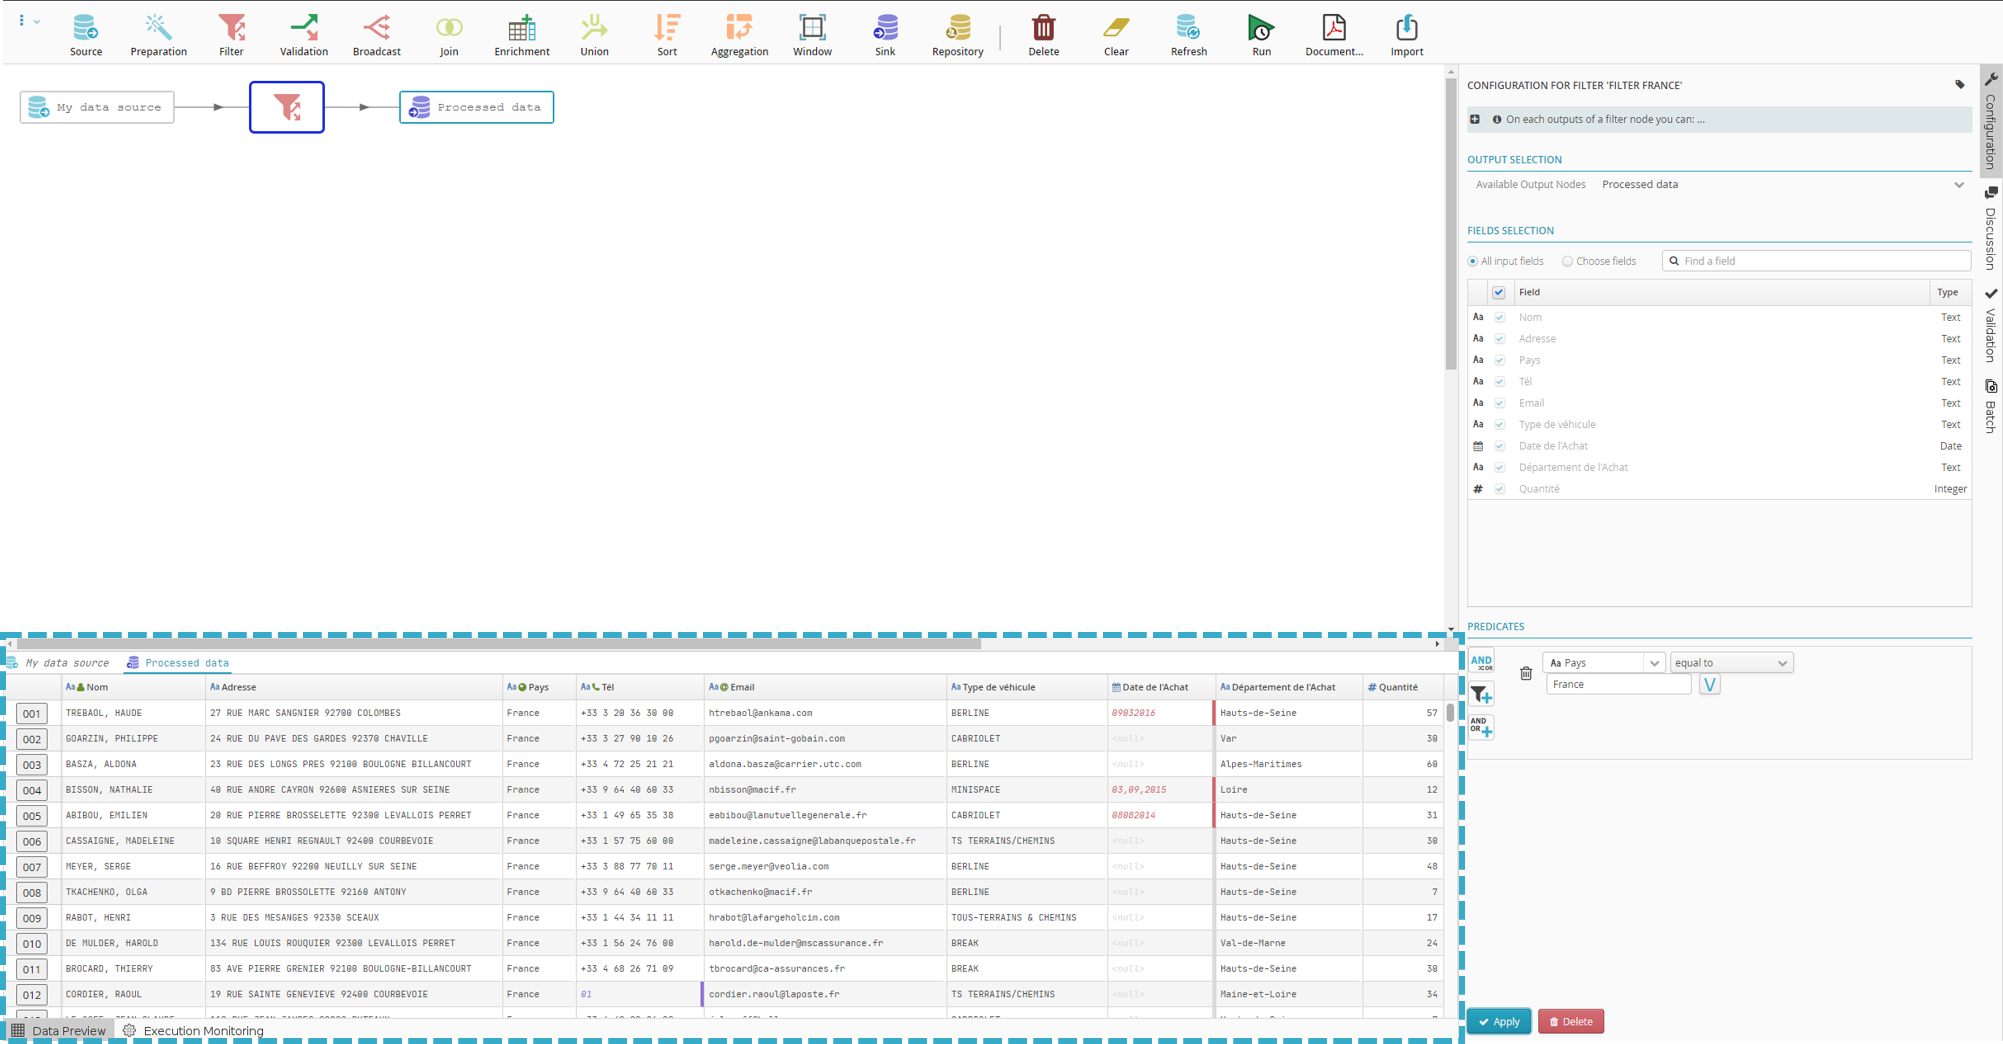The image size is (2003, 1044).
Task: Open the Data Preview bottom tab
Action: 58,1031
